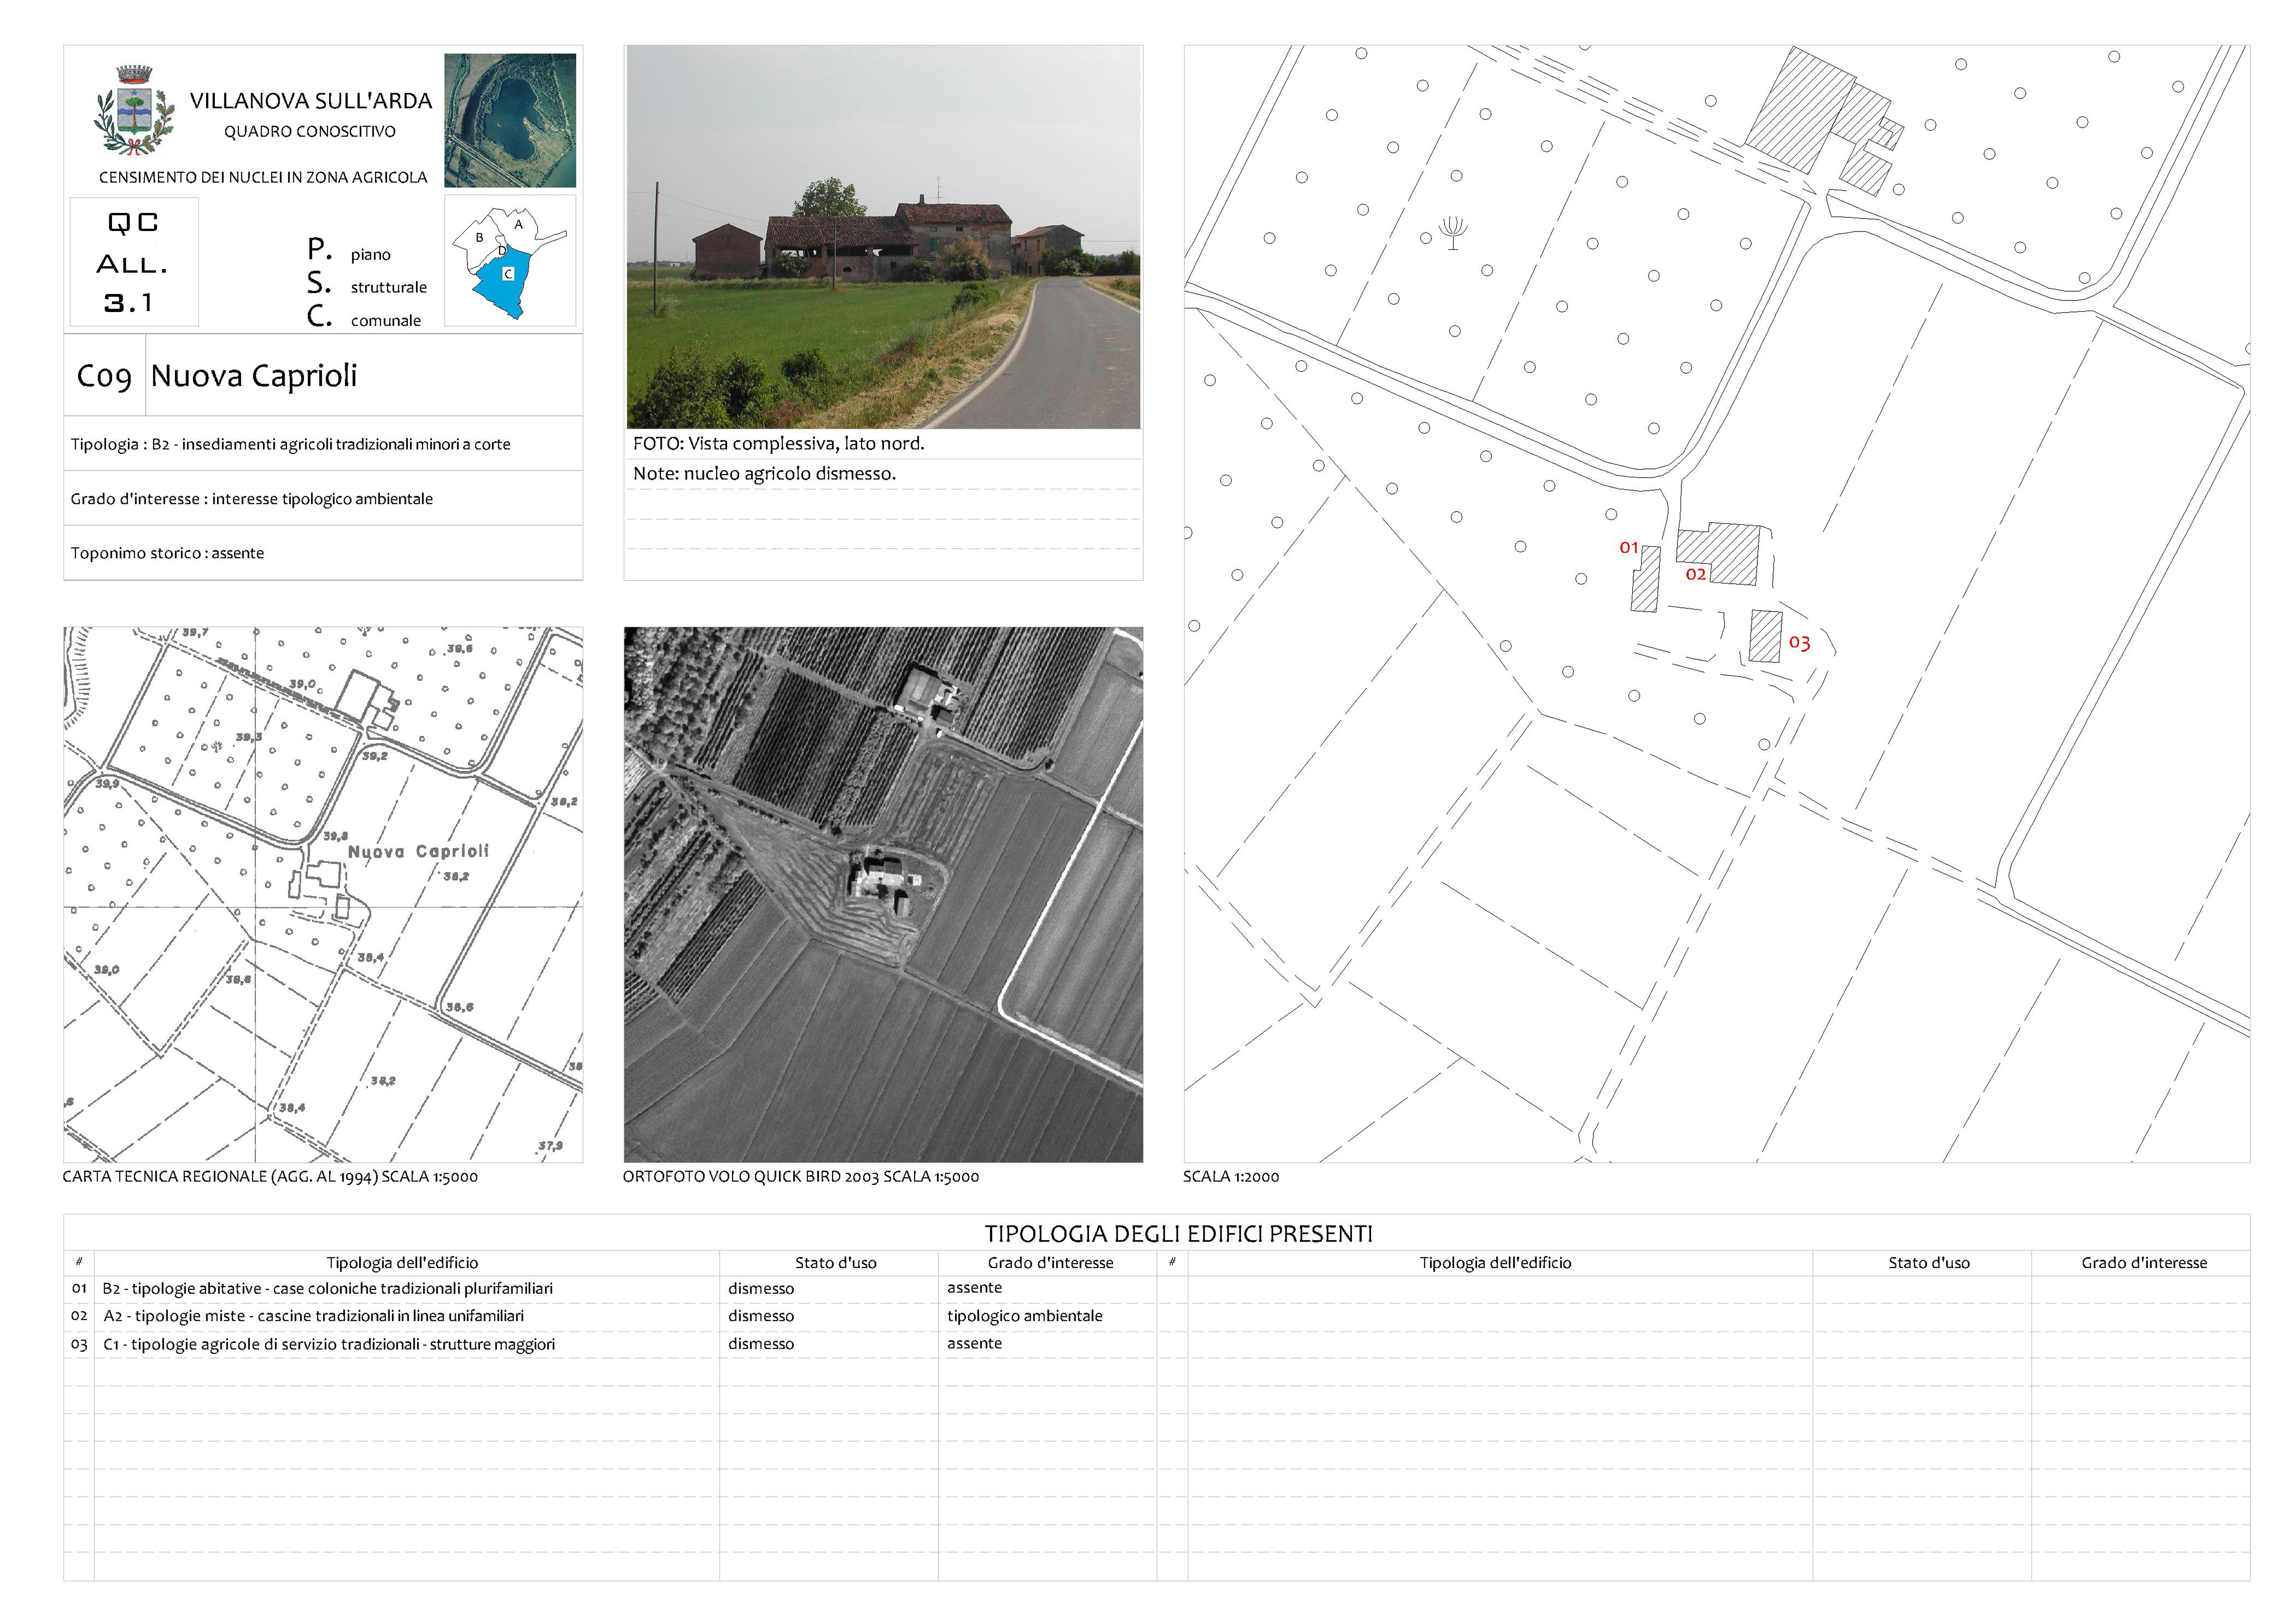Viewport: 2296px width, 1624px height.
Task: Click the Quick Bird orthophoto image
Action: (883, 894)
